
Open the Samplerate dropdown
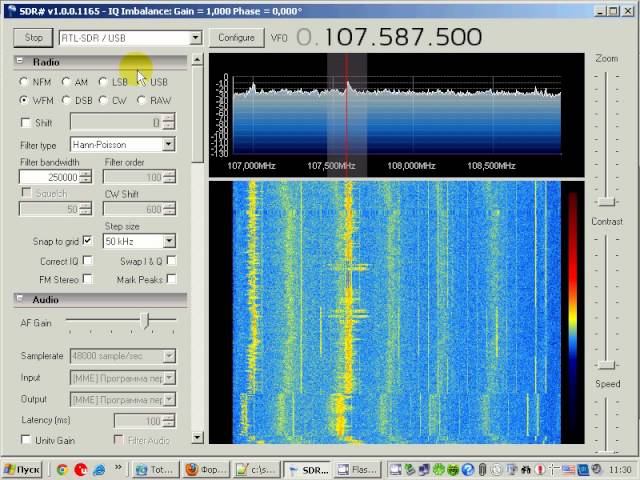pos(169,356)
